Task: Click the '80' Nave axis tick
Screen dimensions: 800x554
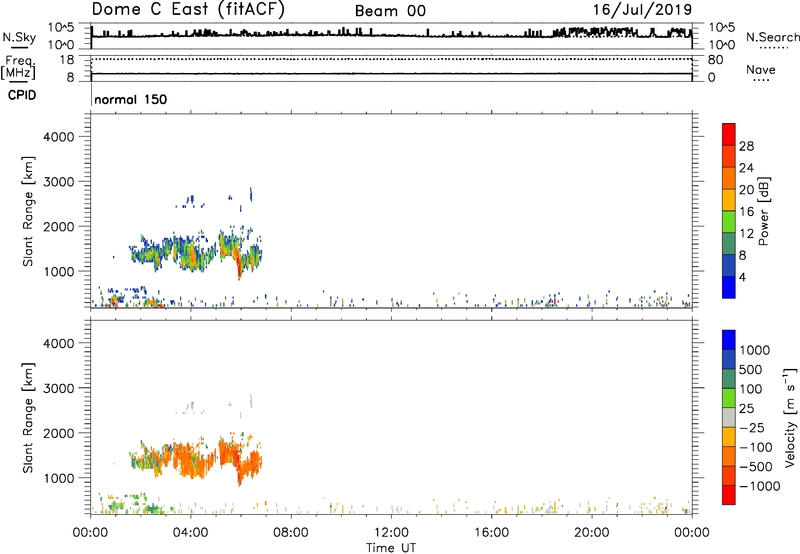Action: click(715, 60)
